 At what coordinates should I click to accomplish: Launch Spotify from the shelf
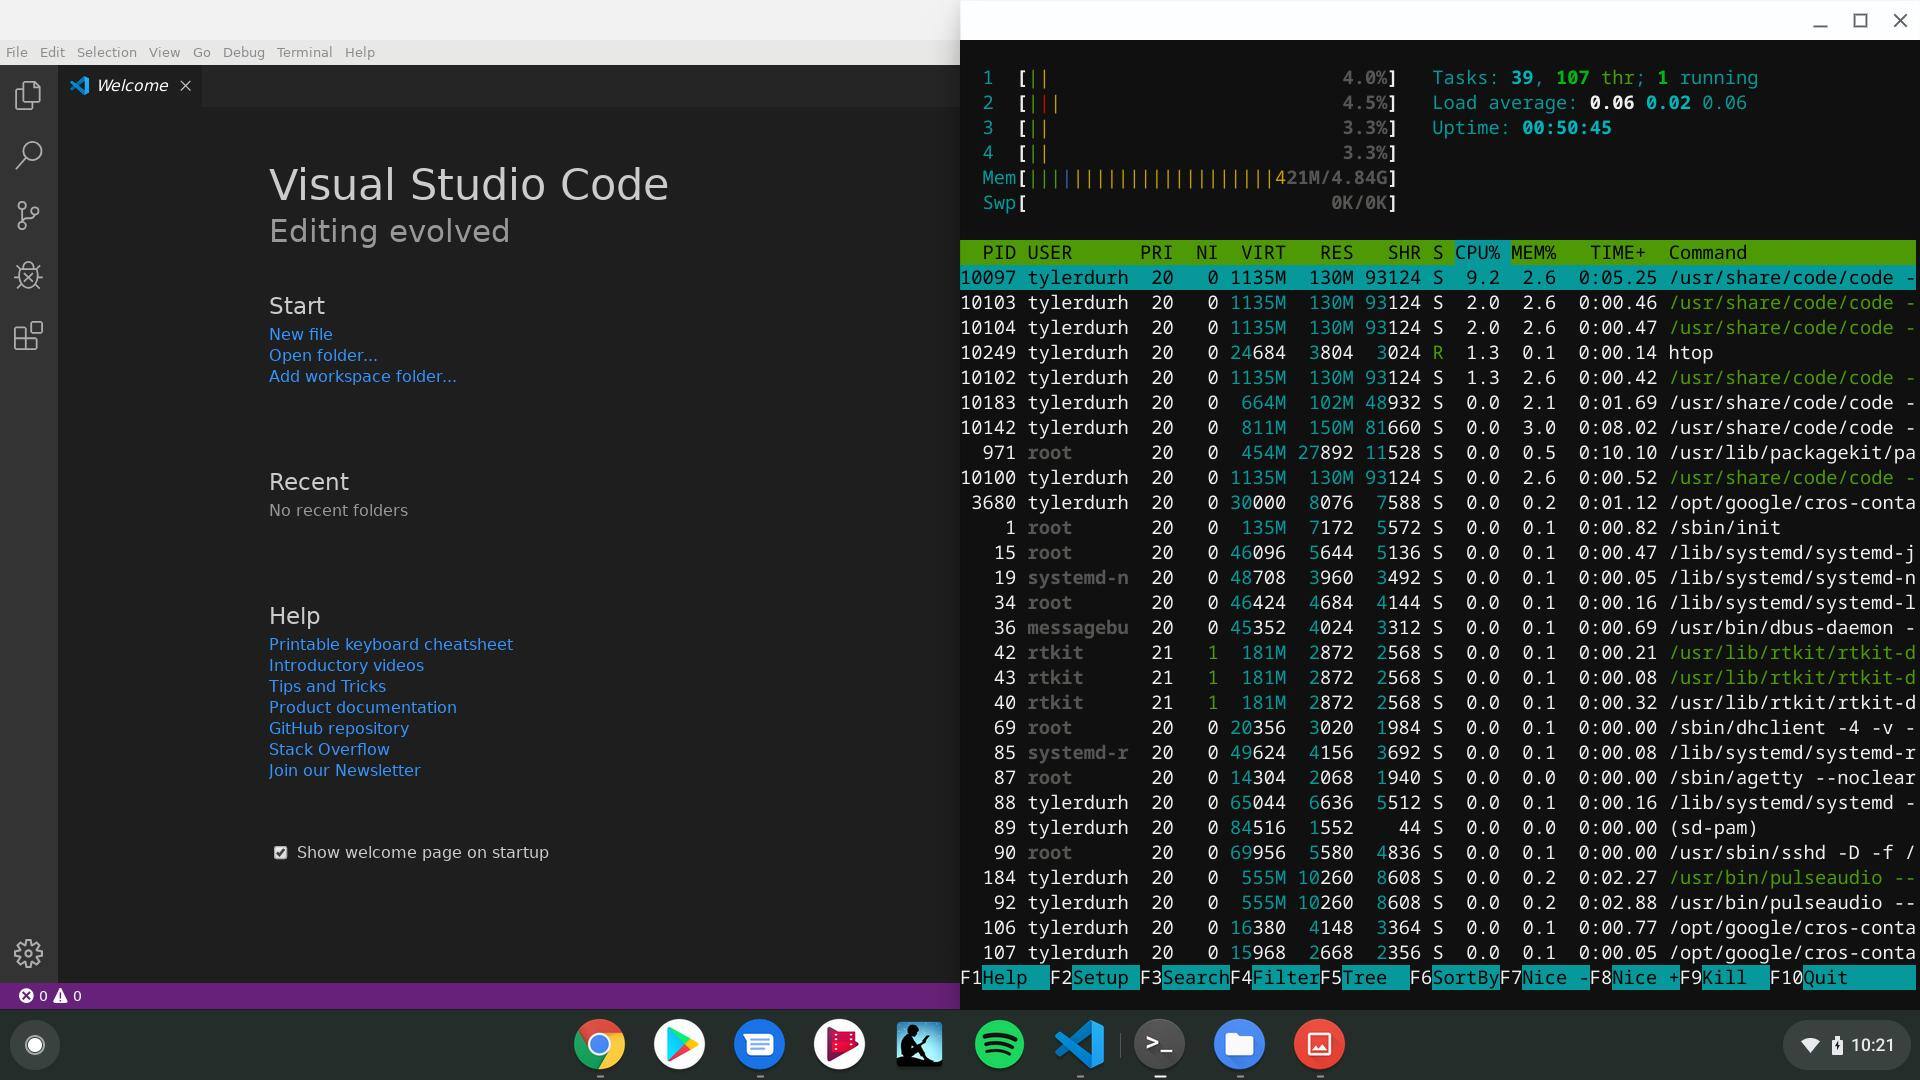pyautogui.click(x=999, y=1045)
